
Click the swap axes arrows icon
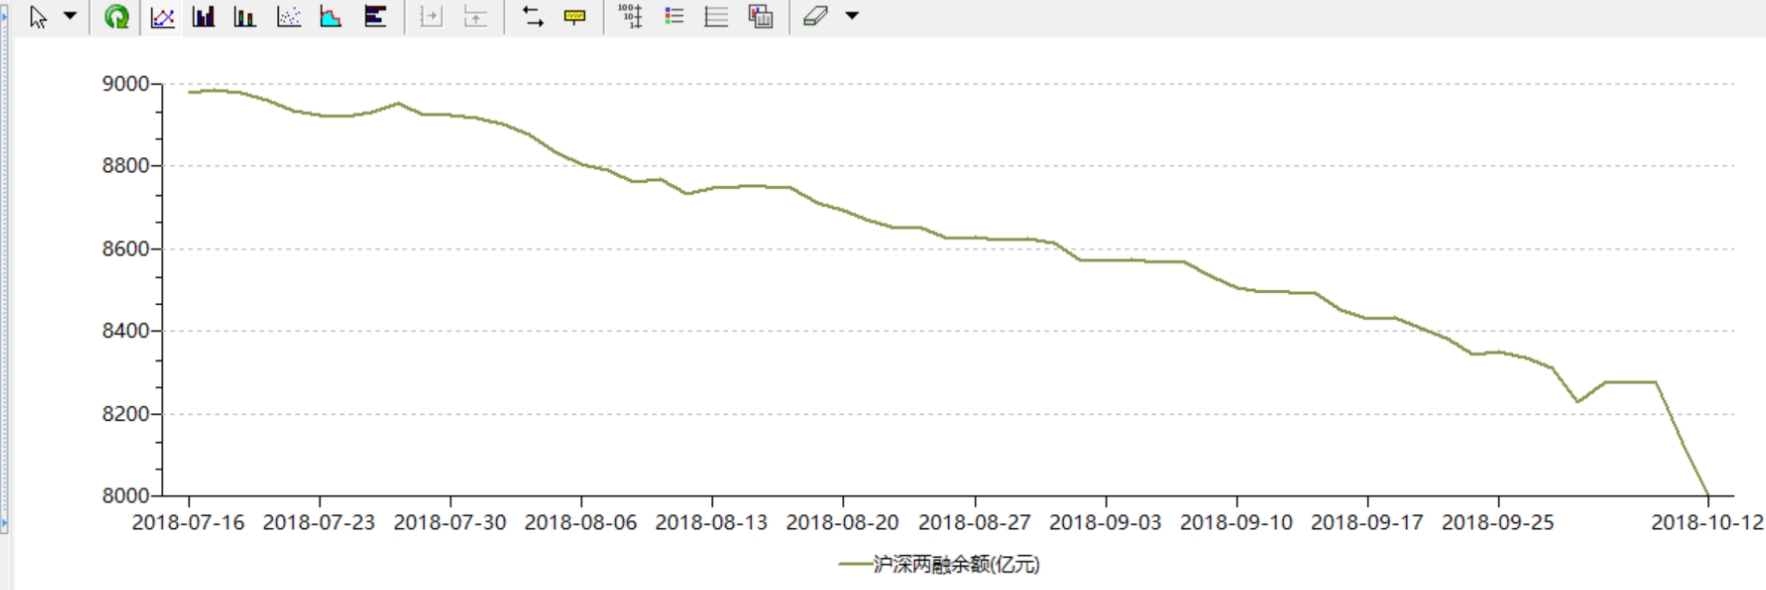click(533, 17)
